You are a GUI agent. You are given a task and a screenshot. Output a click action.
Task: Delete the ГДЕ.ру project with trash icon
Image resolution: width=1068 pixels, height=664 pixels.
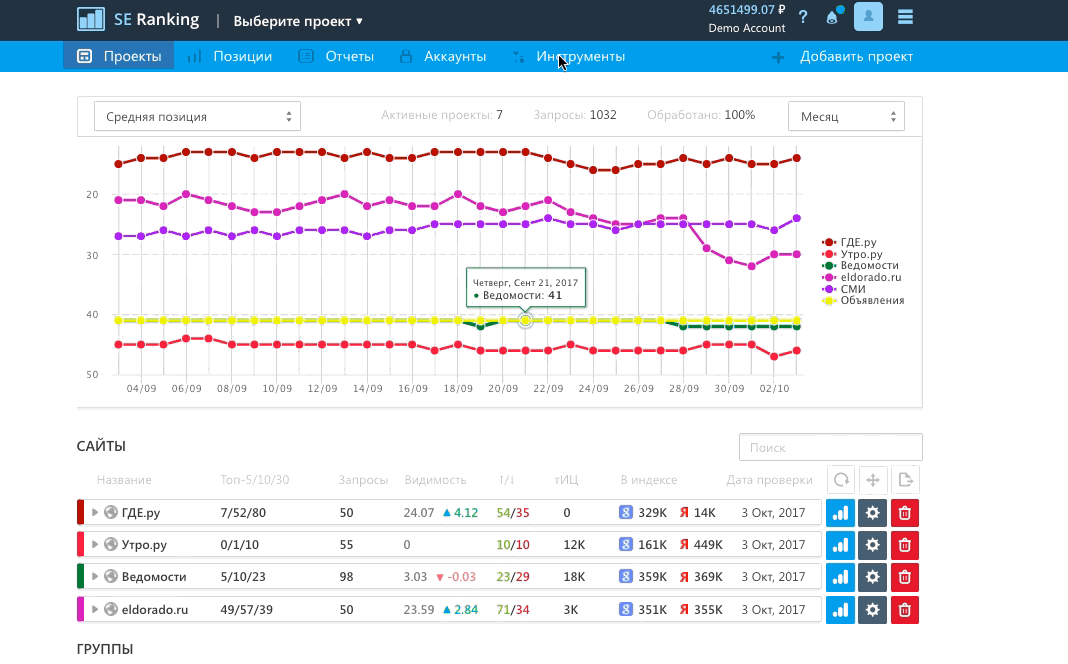pos(905,513)
